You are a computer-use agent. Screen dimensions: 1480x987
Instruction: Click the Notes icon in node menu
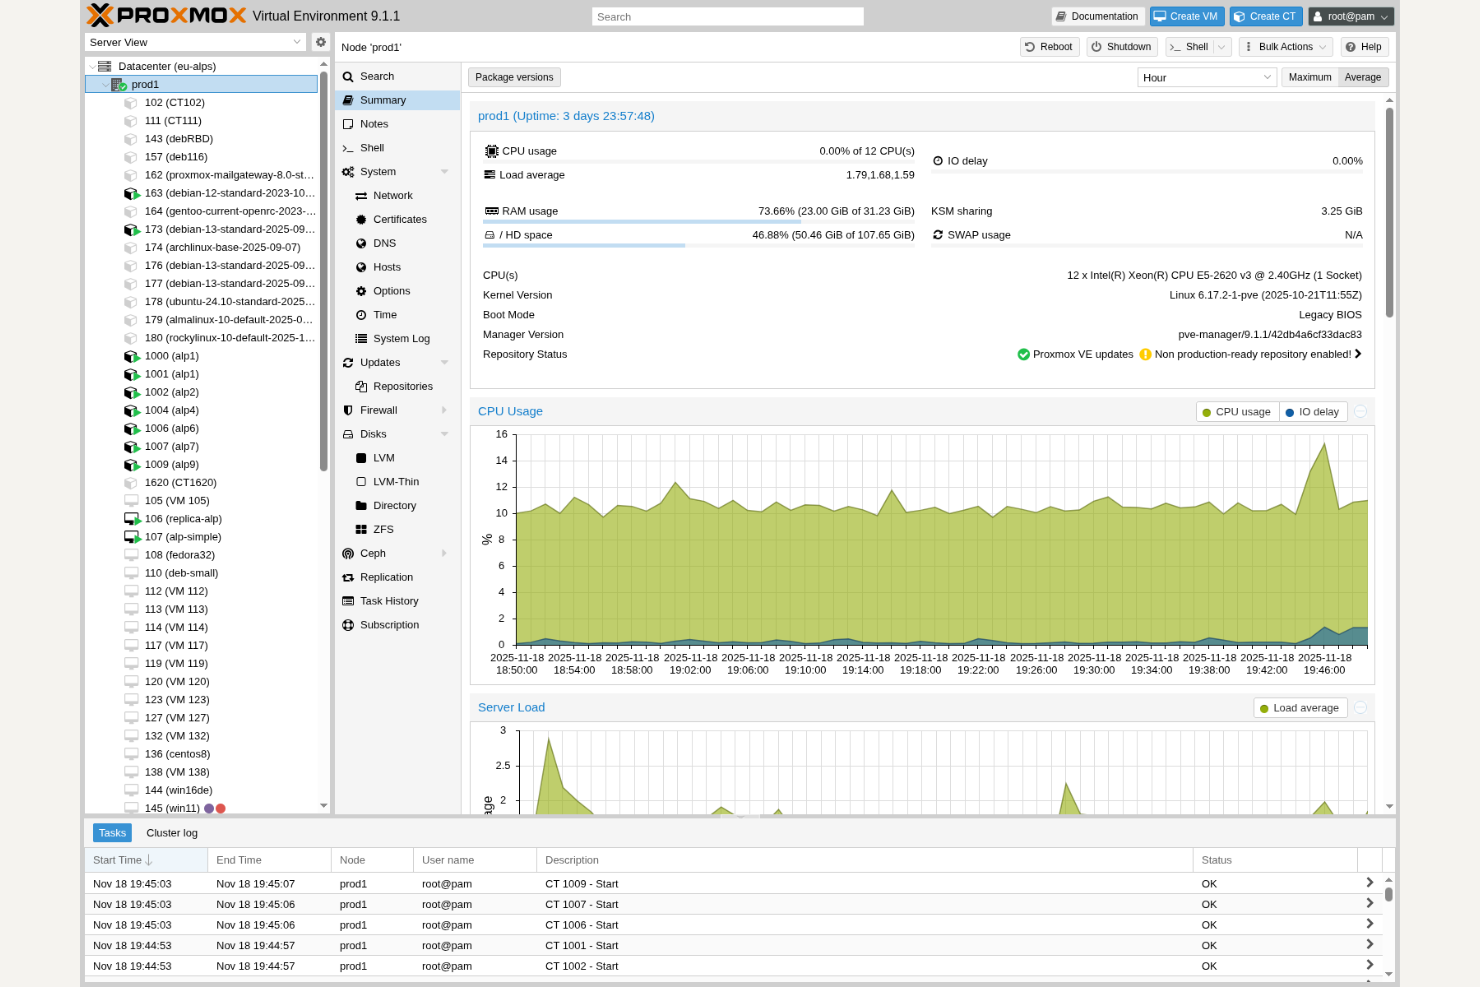pos(348,124)
